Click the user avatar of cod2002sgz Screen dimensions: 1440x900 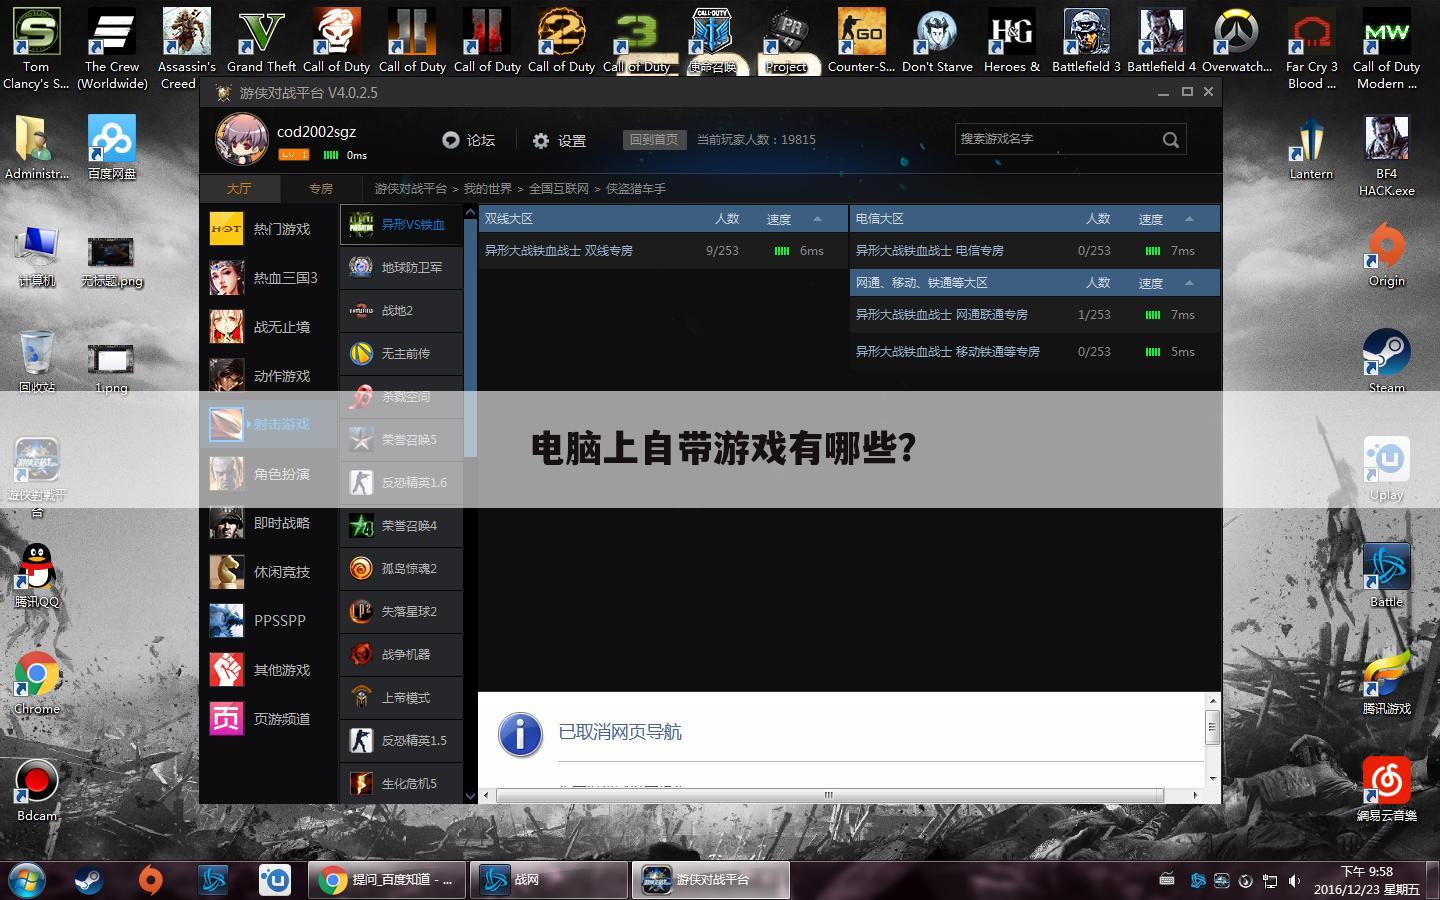[x=241, y=139]
